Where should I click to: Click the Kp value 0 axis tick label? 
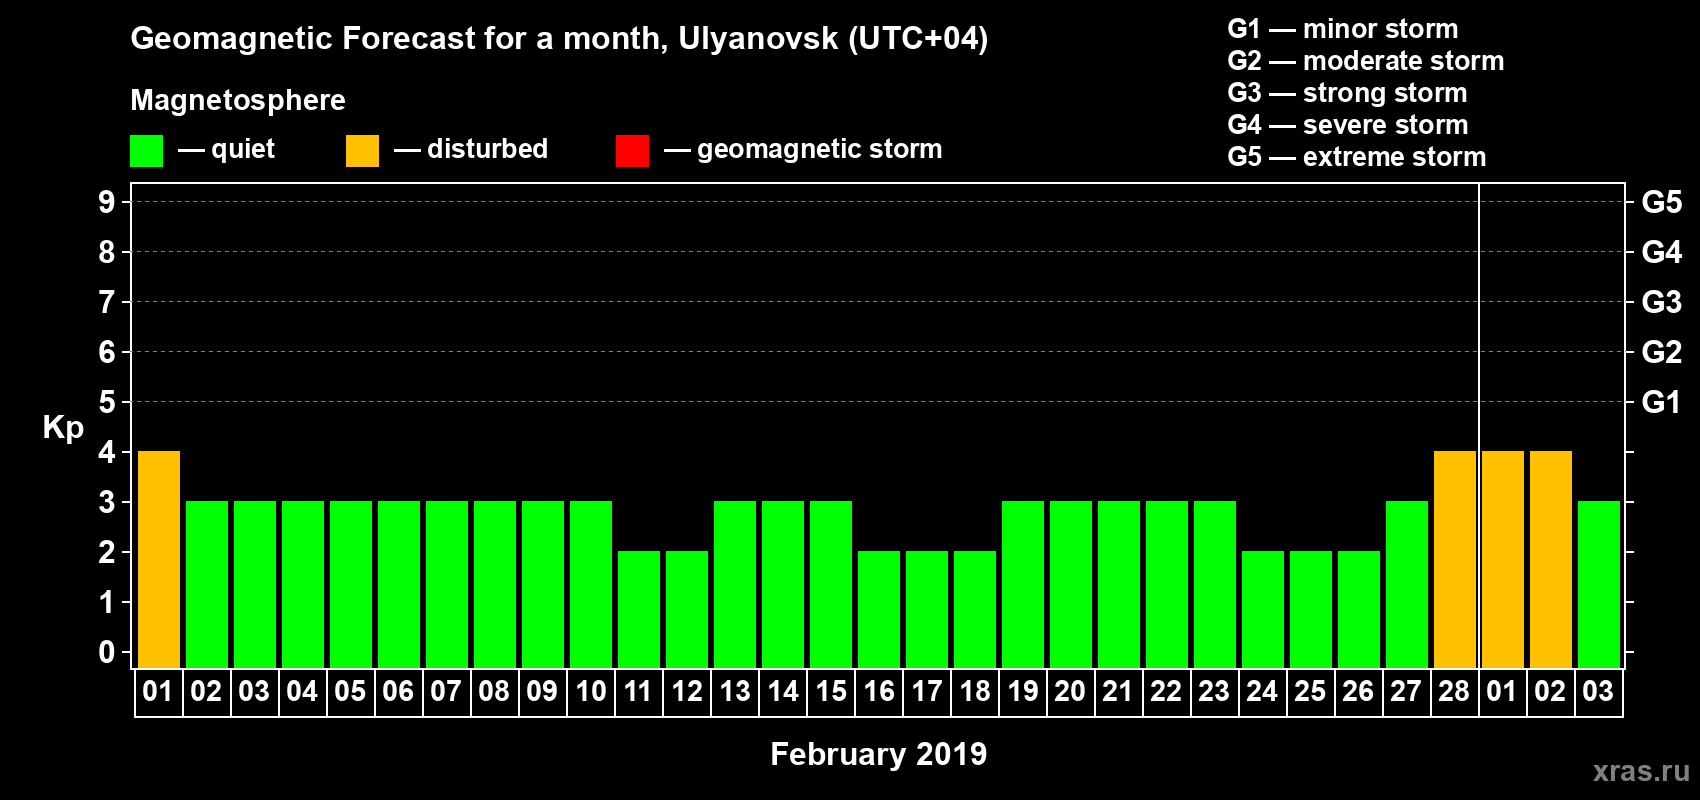(x=107, y=652)
